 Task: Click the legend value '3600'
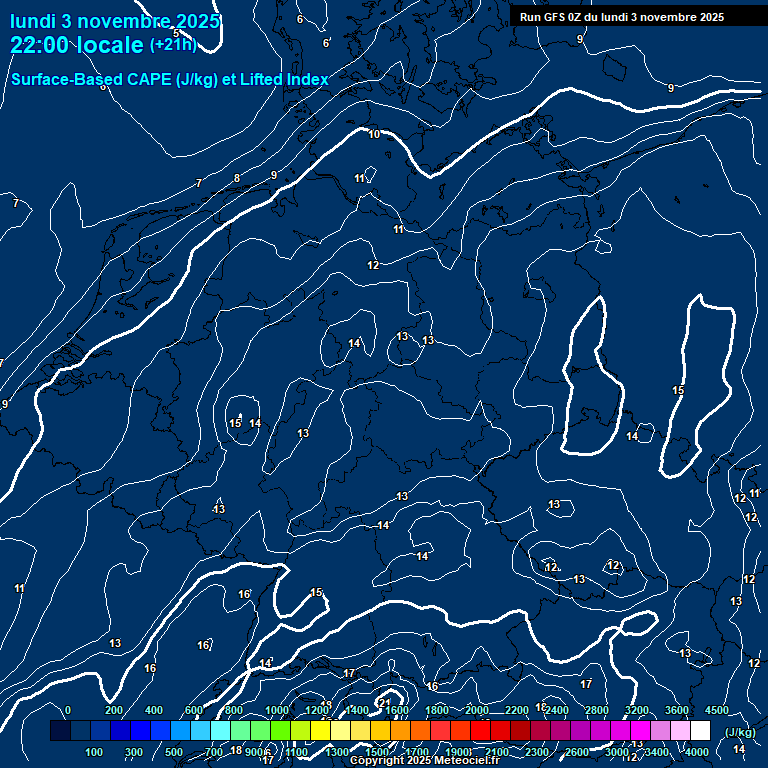[676, 710]
